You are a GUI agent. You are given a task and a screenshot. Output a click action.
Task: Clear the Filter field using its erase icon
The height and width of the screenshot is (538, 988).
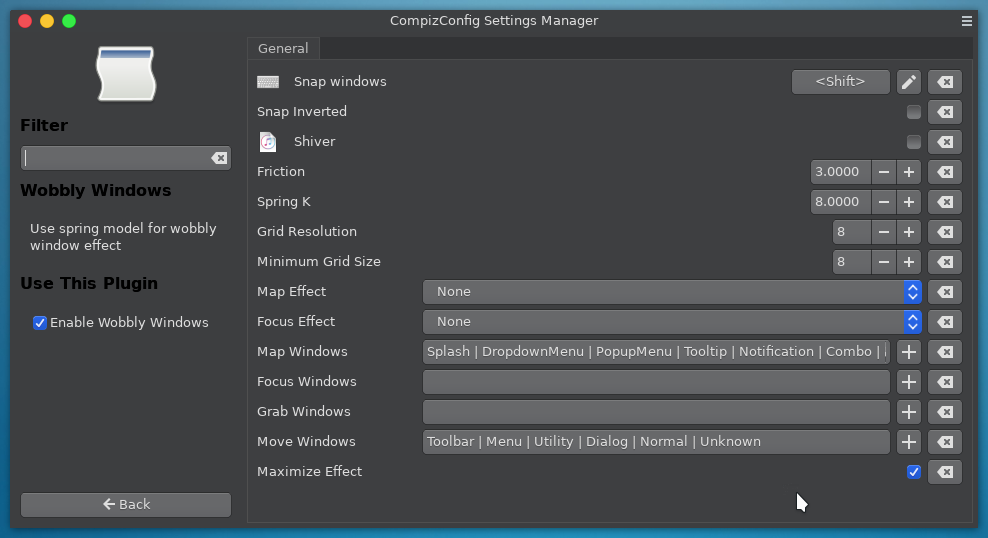(218, 158)
